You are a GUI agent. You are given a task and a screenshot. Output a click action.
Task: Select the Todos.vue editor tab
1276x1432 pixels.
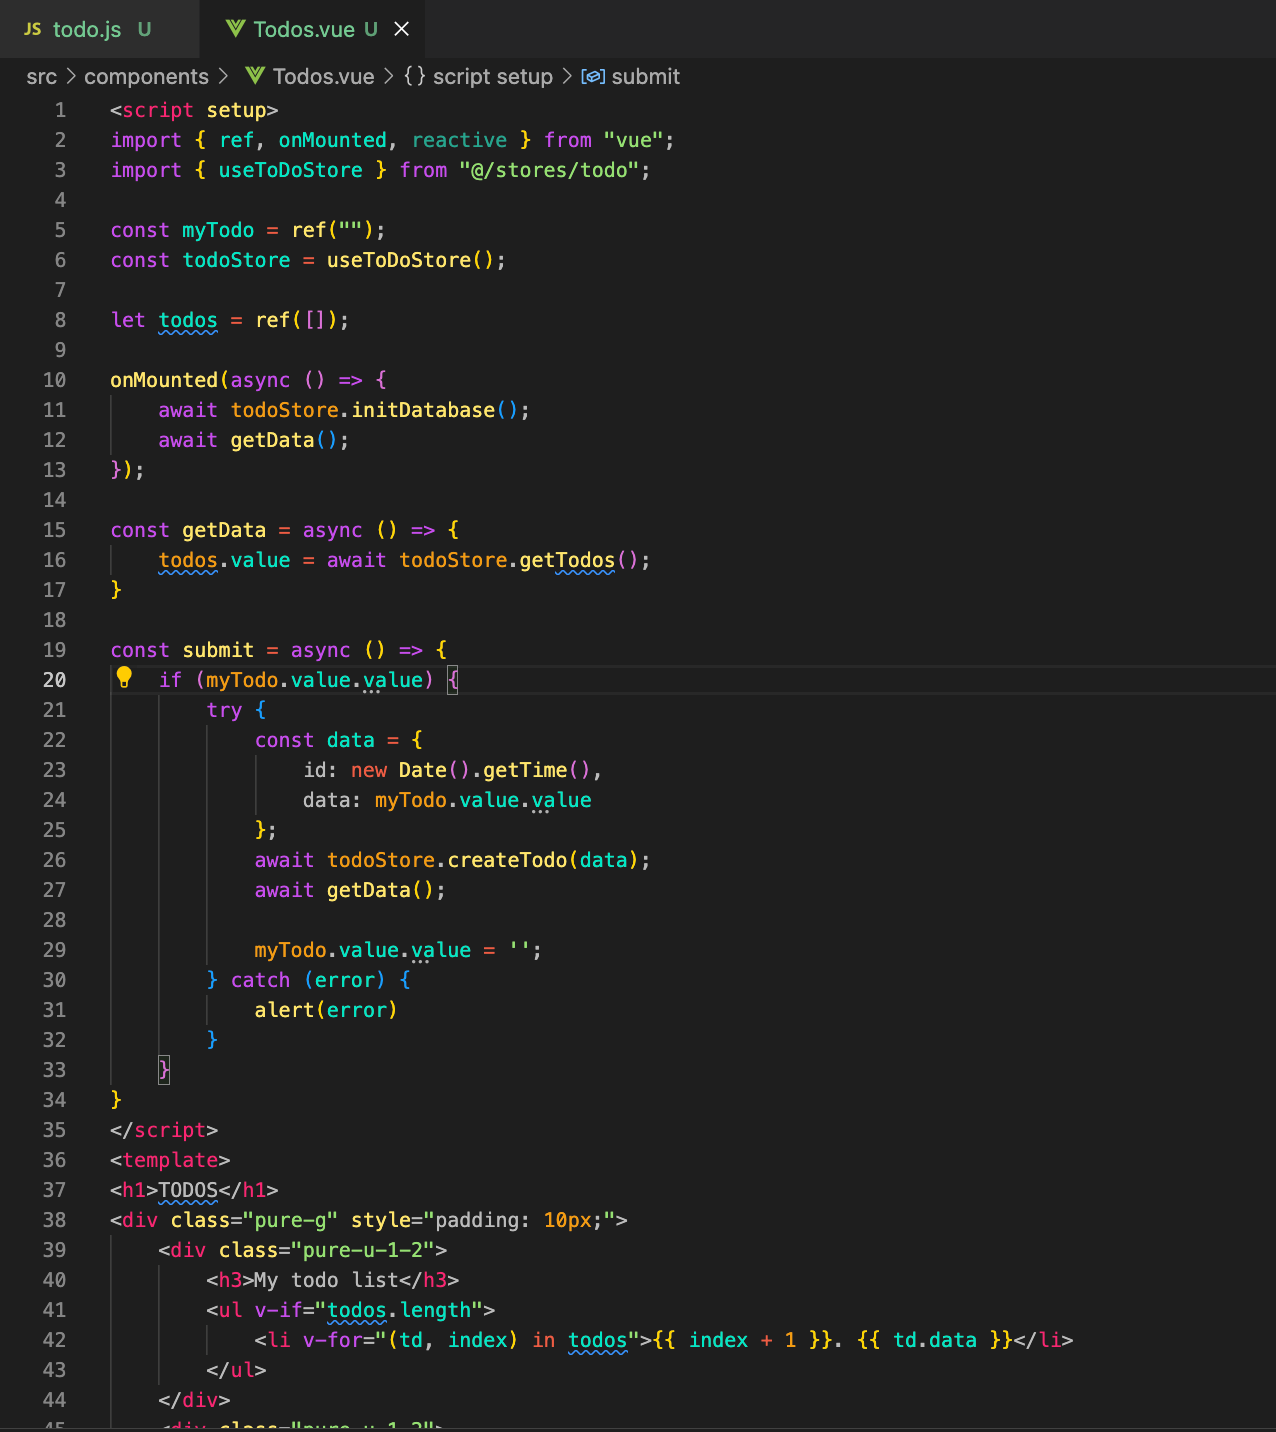(304, 29)
